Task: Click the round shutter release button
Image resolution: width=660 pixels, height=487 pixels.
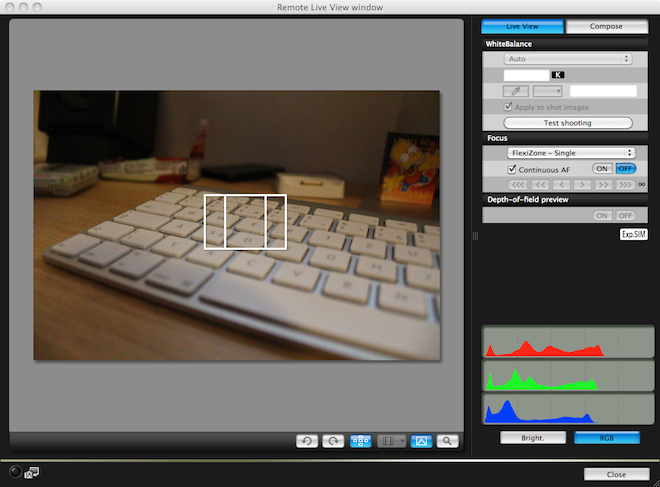Action: (15, 471)
